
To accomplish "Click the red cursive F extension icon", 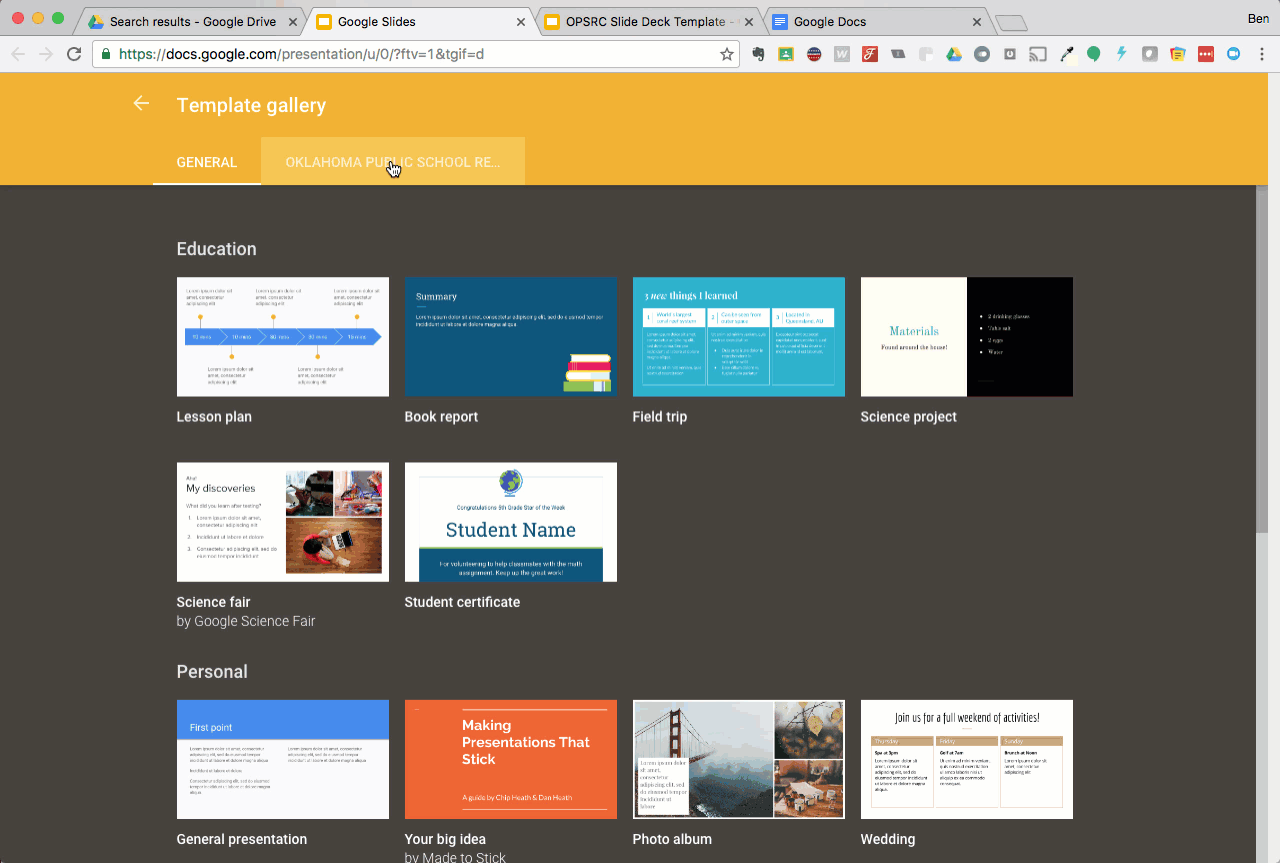I will [870, 54].
